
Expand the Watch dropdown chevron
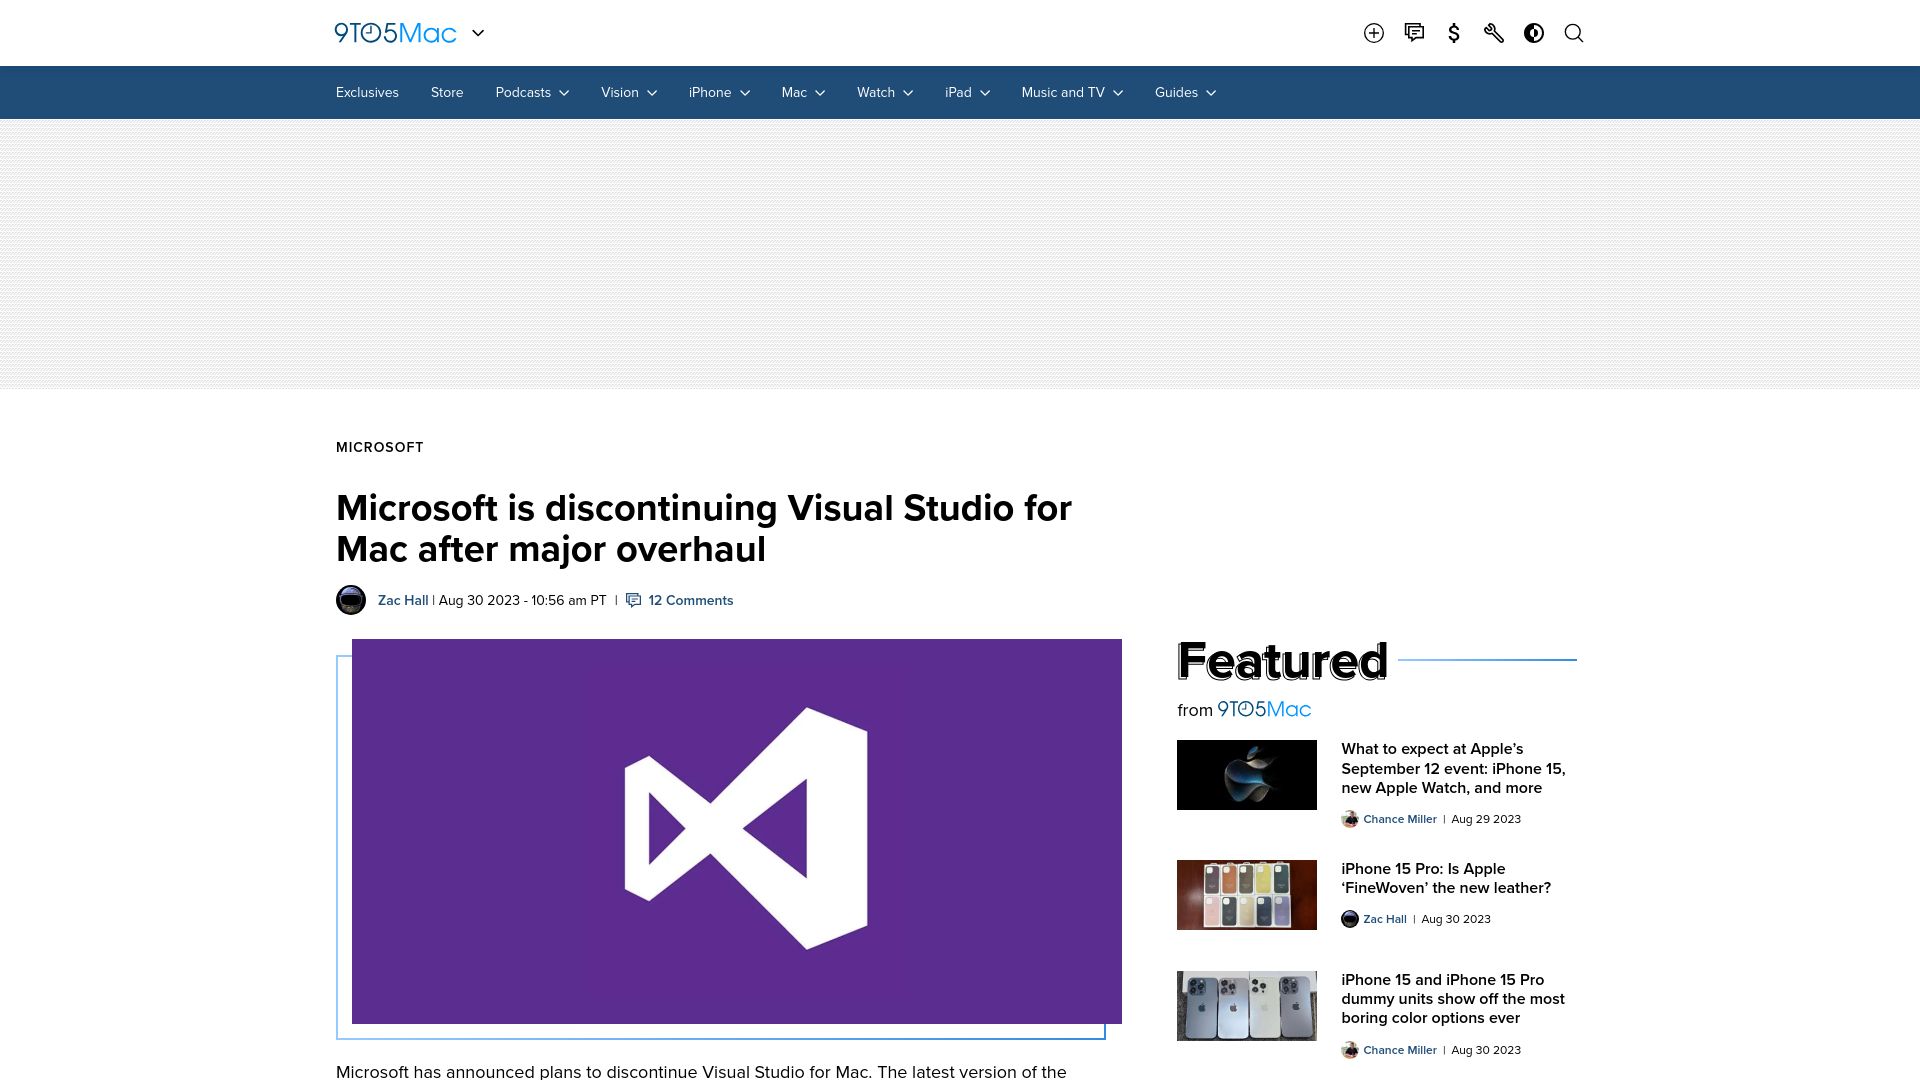(x=908, y=93)
